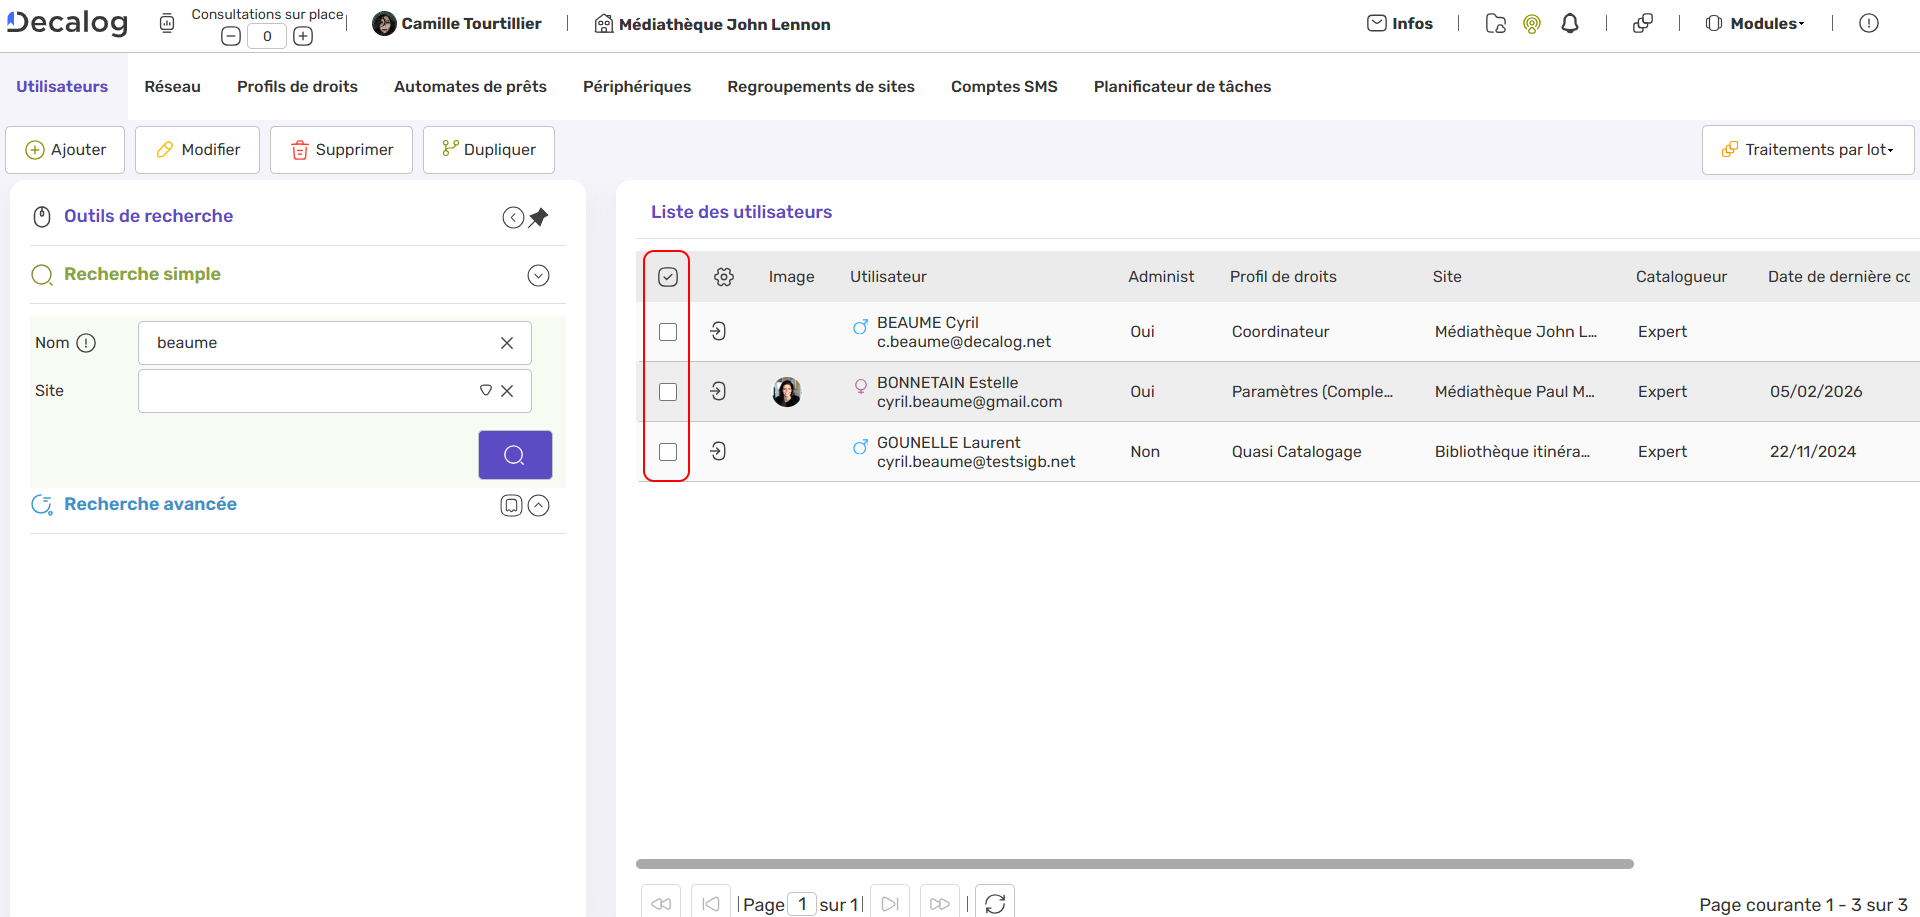Switch to Profils de droits tab
The width and height of the screenshot is (1920, 917).
(x=297, y=87)
